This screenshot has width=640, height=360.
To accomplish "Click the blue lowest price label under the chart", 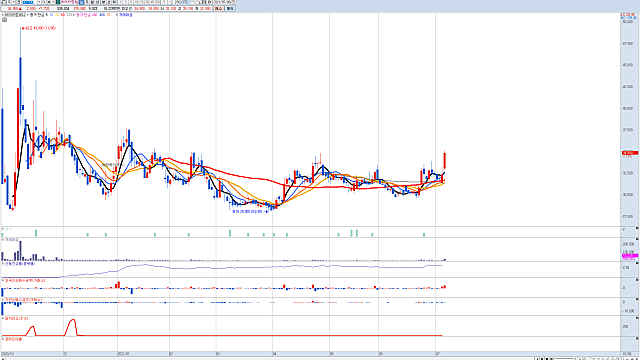I will coord(250,211).
